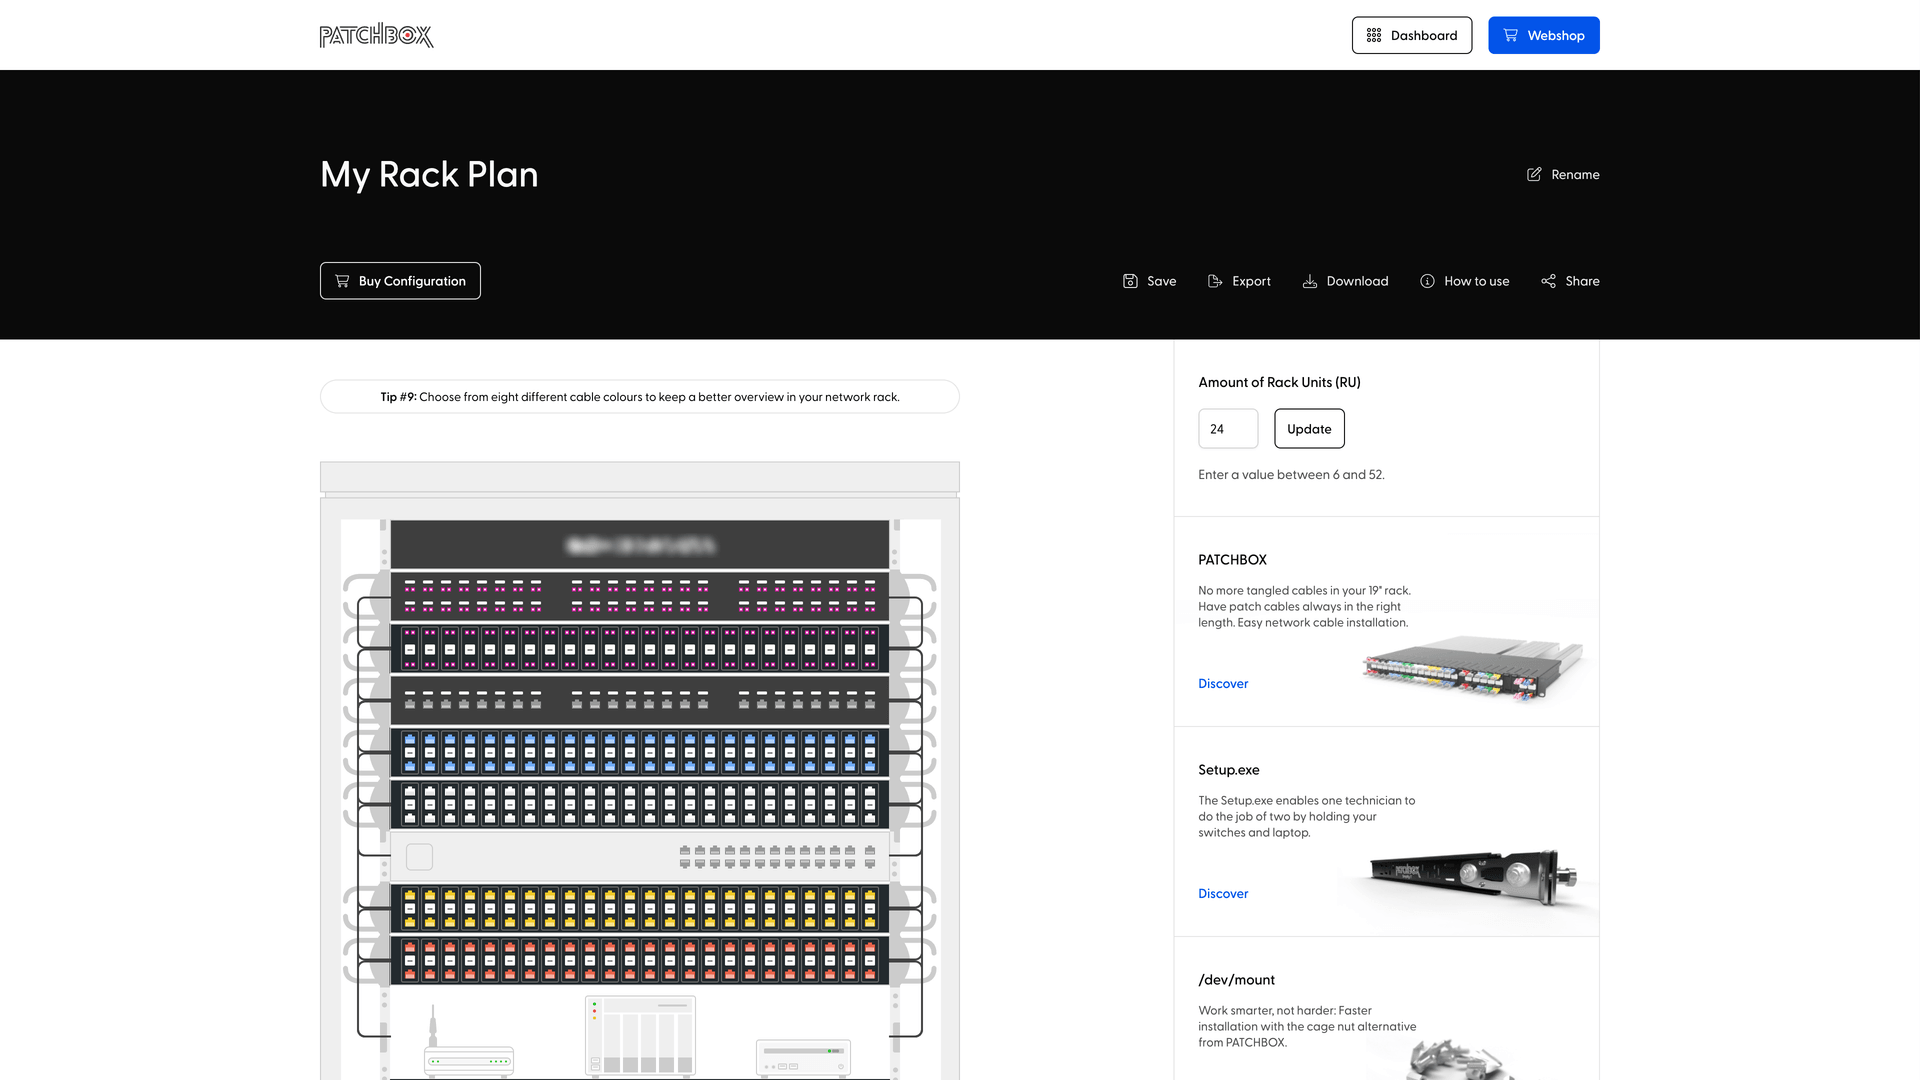Open Discover link under PATCHBOX section
Image resolution: width=1920 pixels, height=1080 pixels.
(x=1223, y=683)
